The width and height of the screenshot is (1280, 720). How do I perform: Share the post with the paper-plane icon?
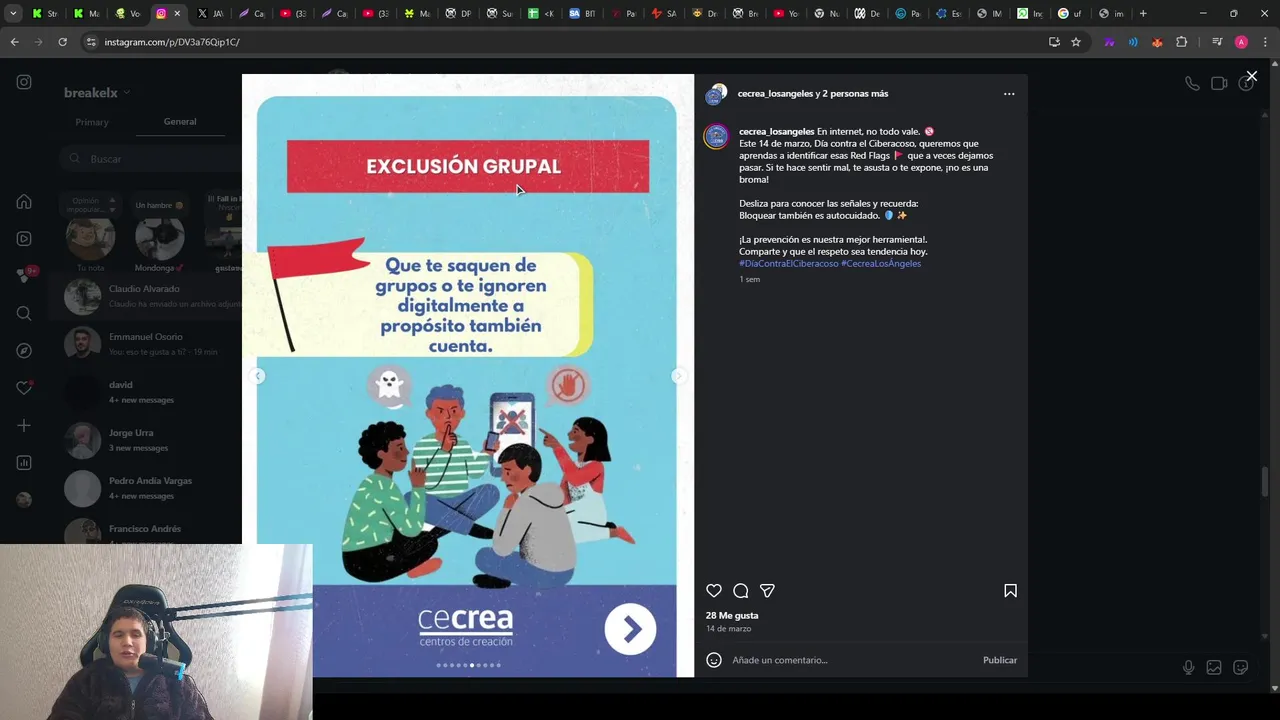767,591
